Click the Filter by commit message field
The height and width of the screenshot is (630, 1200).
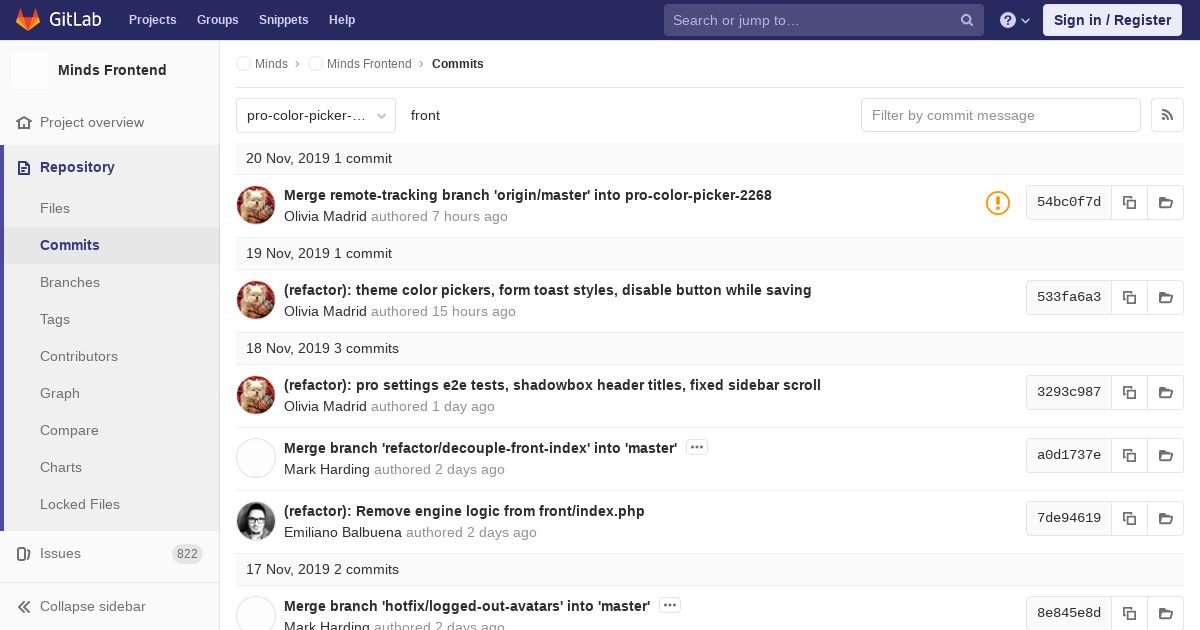pos(1000,115)
